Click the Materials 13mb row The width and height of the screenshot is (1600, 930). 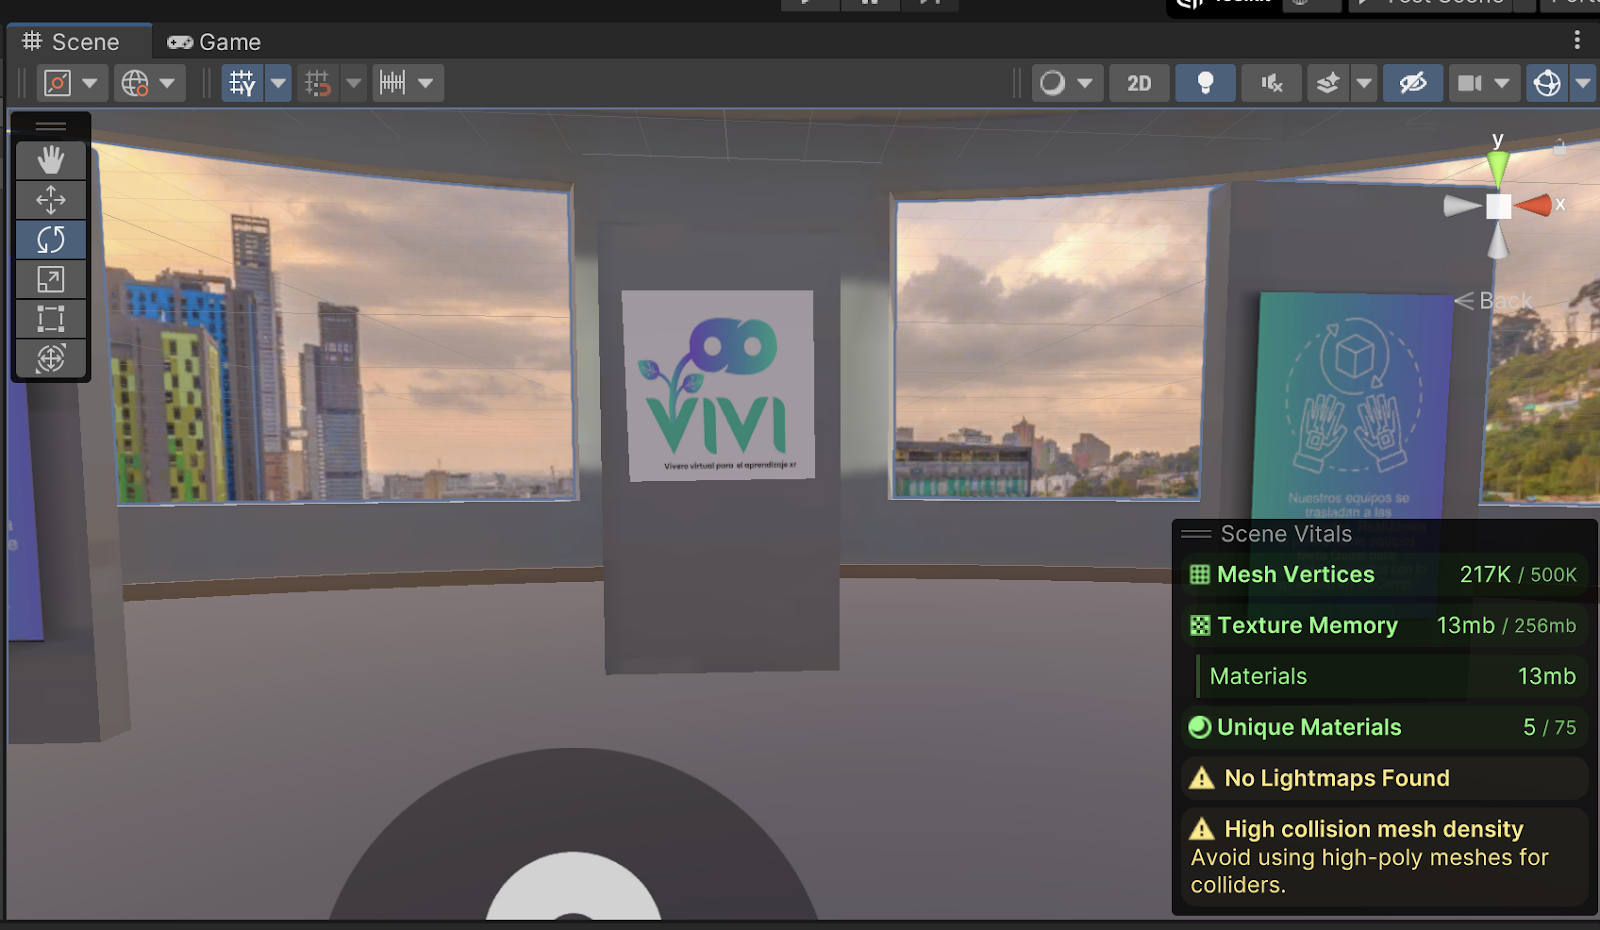1392,677
